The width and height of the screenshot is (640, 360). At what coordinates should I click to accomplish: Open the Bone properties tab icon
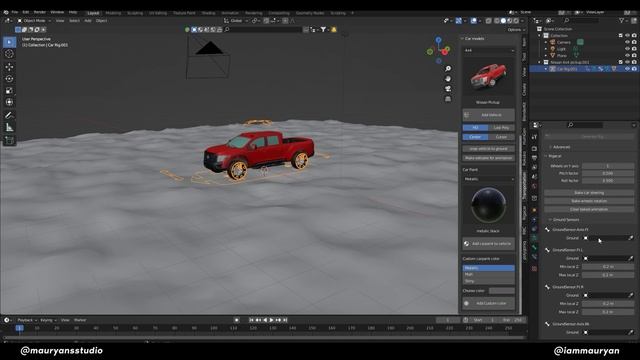534,248
